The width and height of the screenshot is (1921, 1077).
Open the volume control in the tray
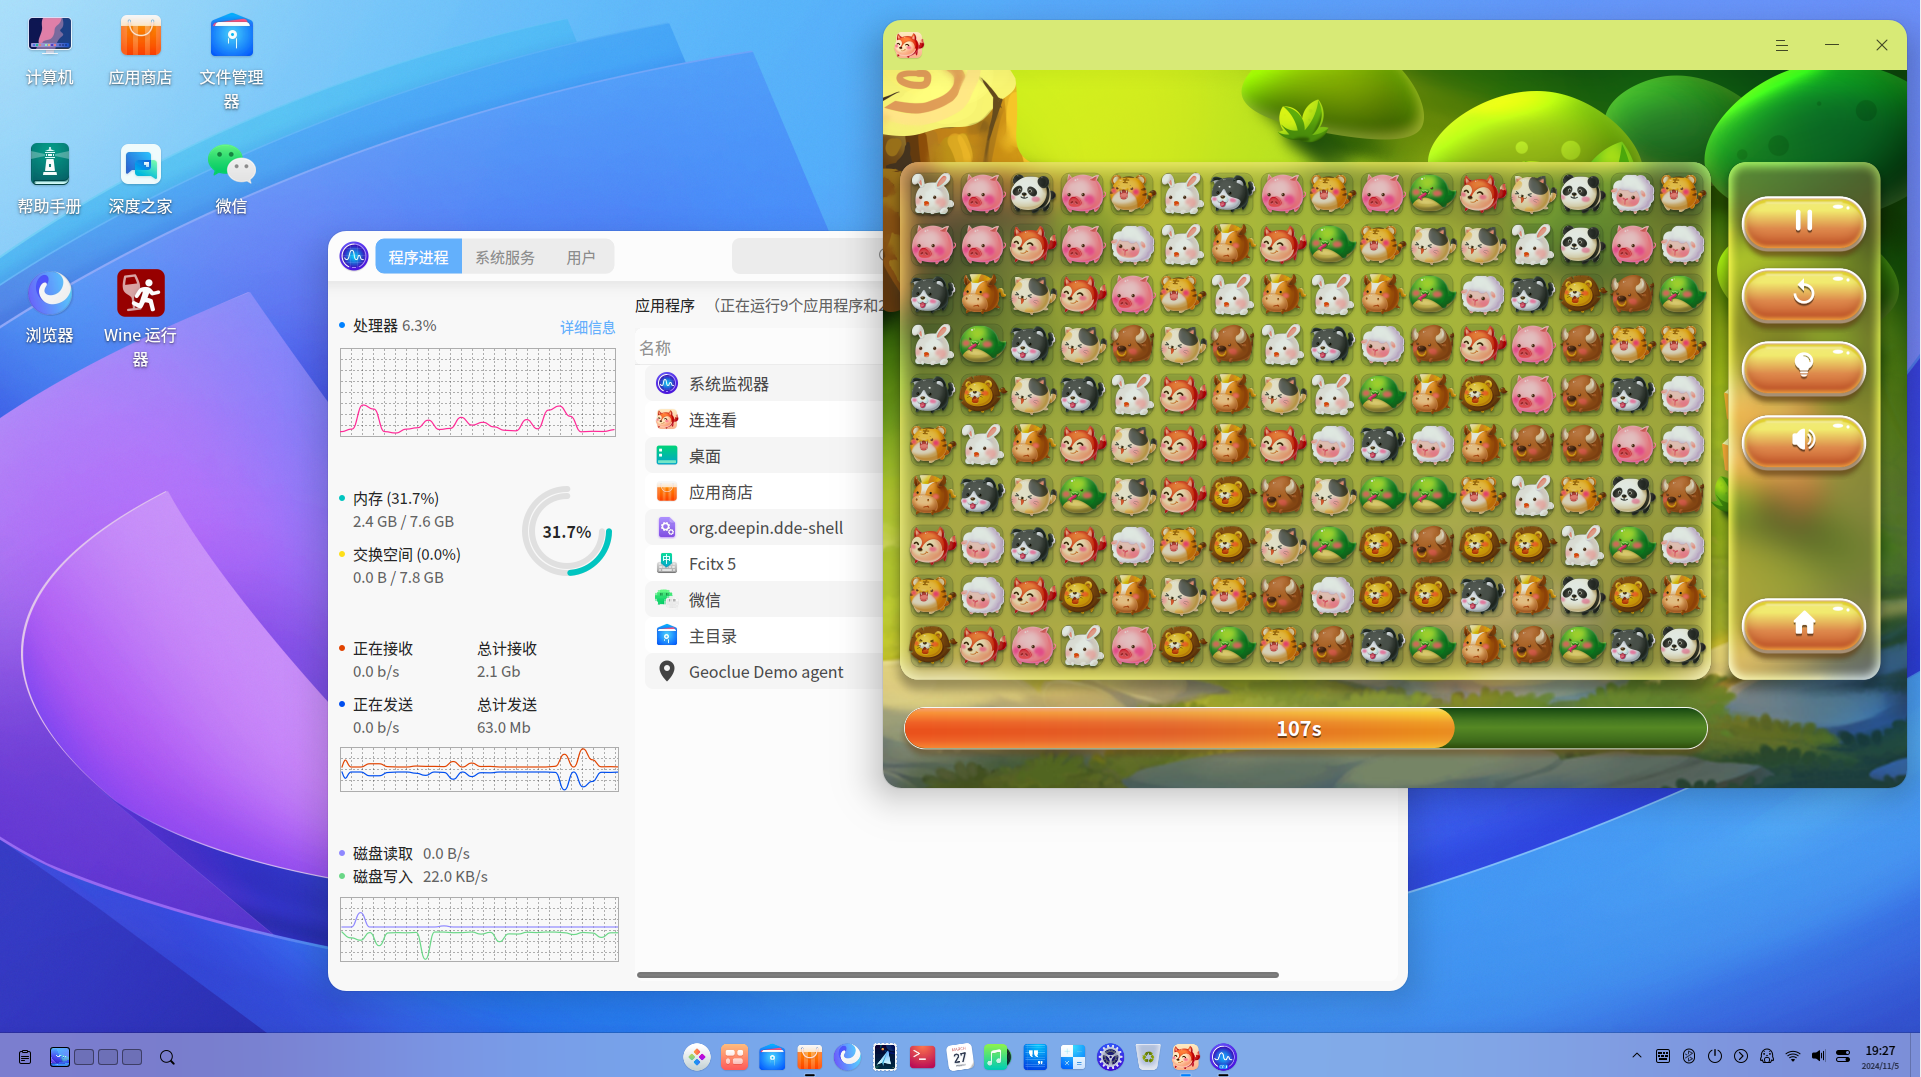point(1818,1056)
